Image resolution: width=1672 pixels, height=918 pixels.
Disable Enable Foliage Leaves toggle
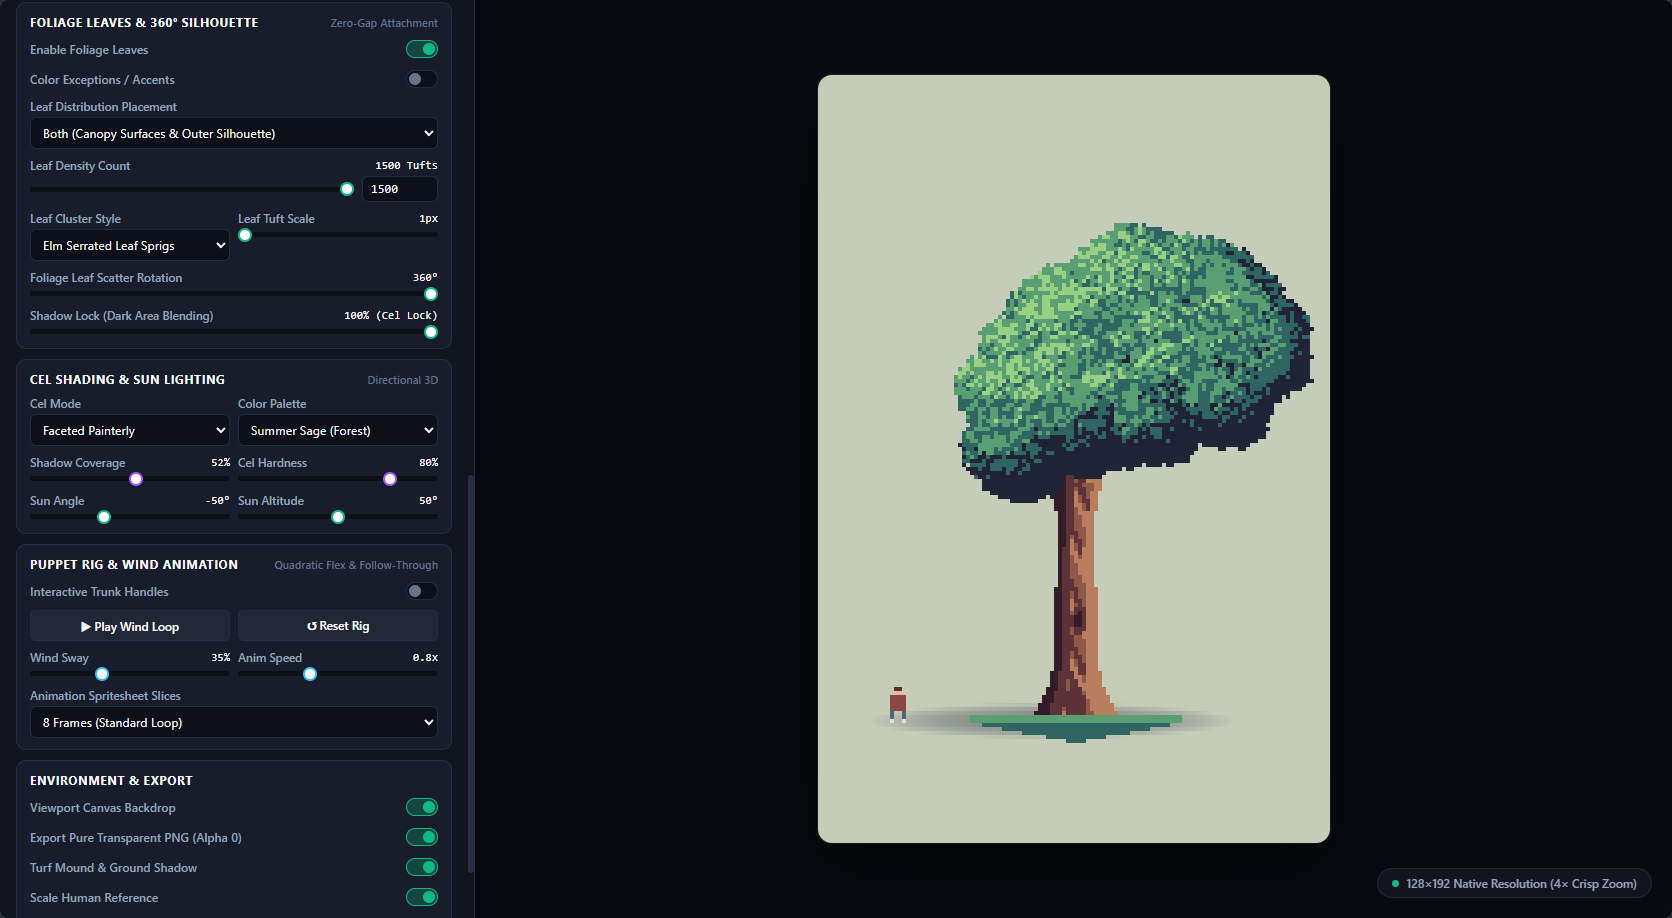click(x=422, y=49)
